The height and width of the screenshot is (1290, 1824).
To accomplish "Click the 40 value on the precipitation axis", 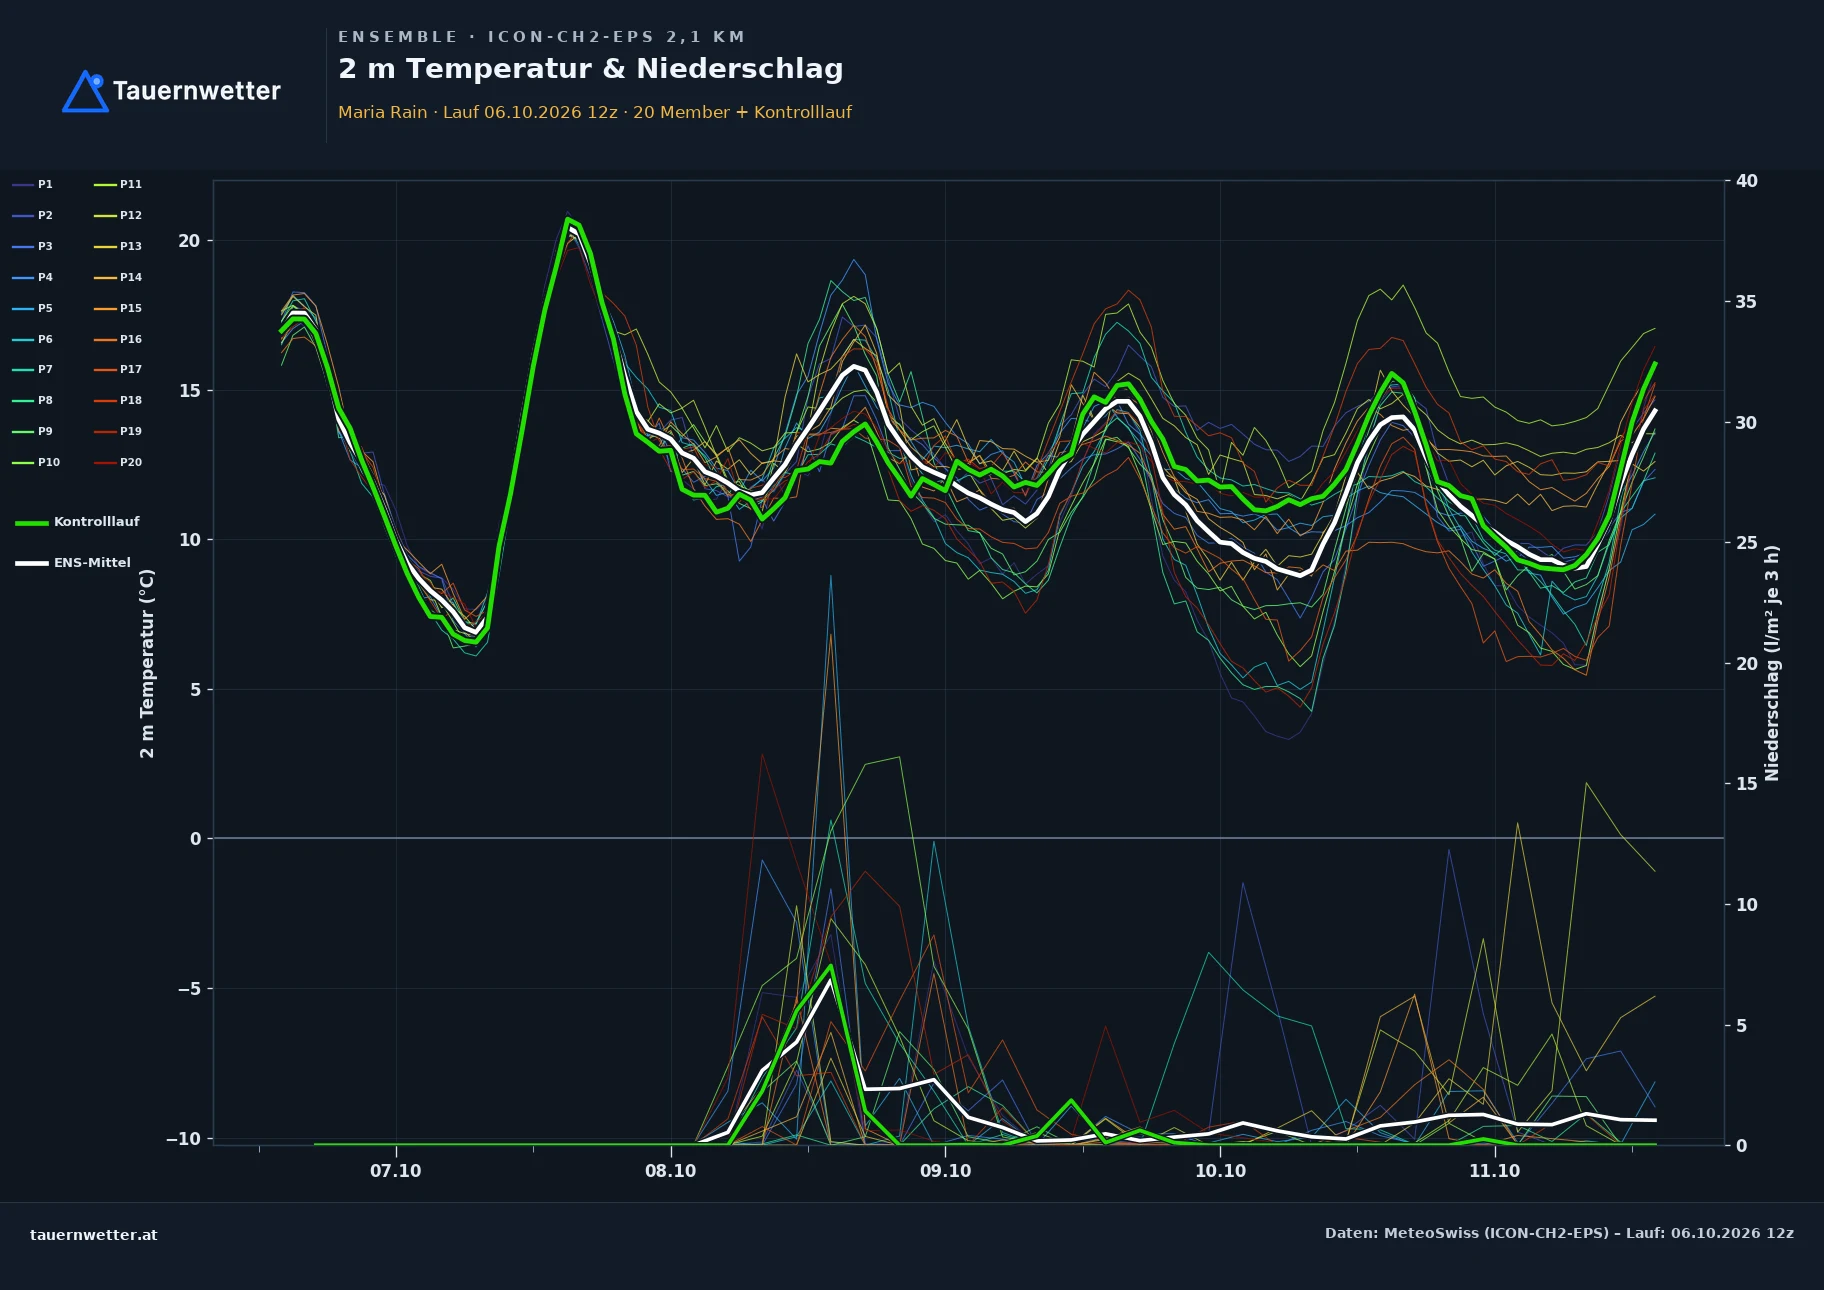I will click(x=1747, y=181).
